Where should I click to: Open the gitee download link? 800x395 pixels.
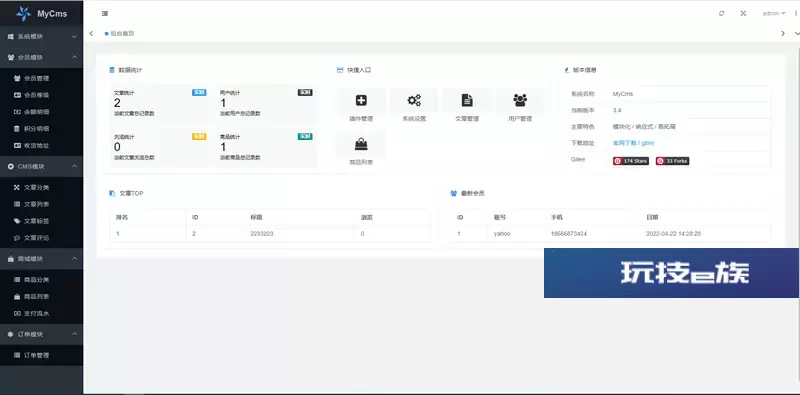(648, 143)
